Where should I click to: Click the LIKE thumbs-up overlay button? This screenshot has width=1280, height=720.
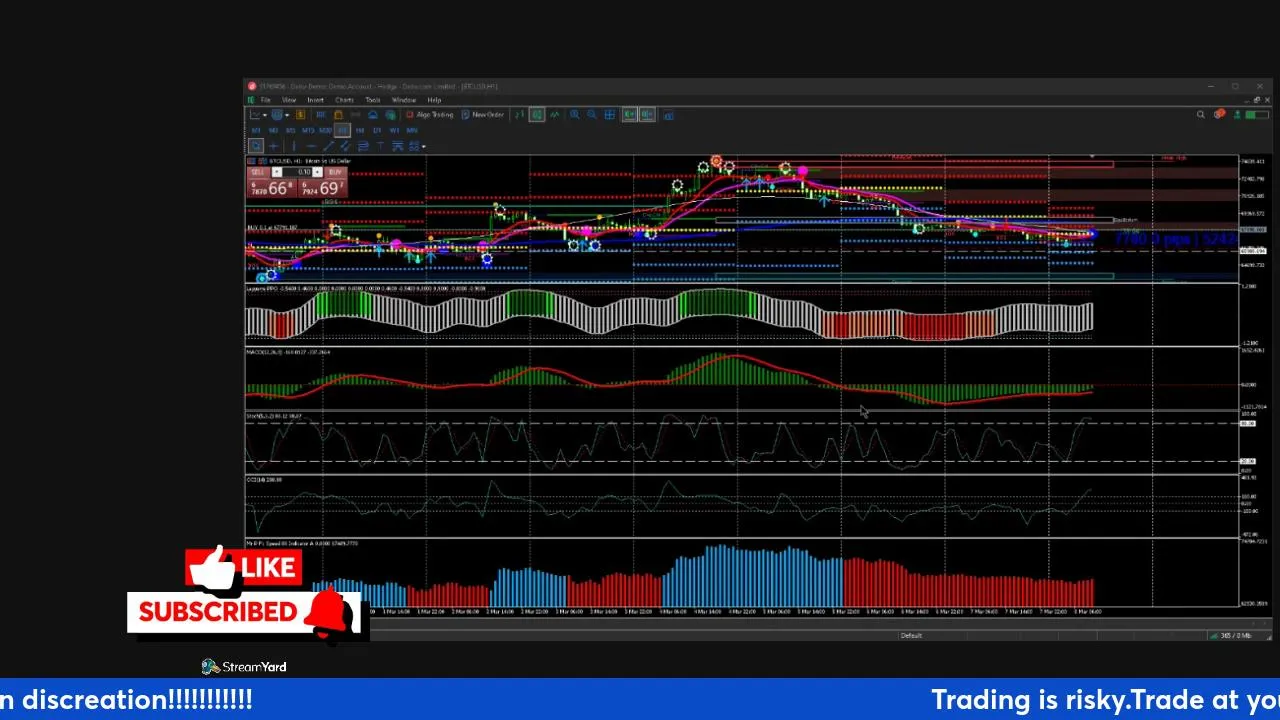243,568
